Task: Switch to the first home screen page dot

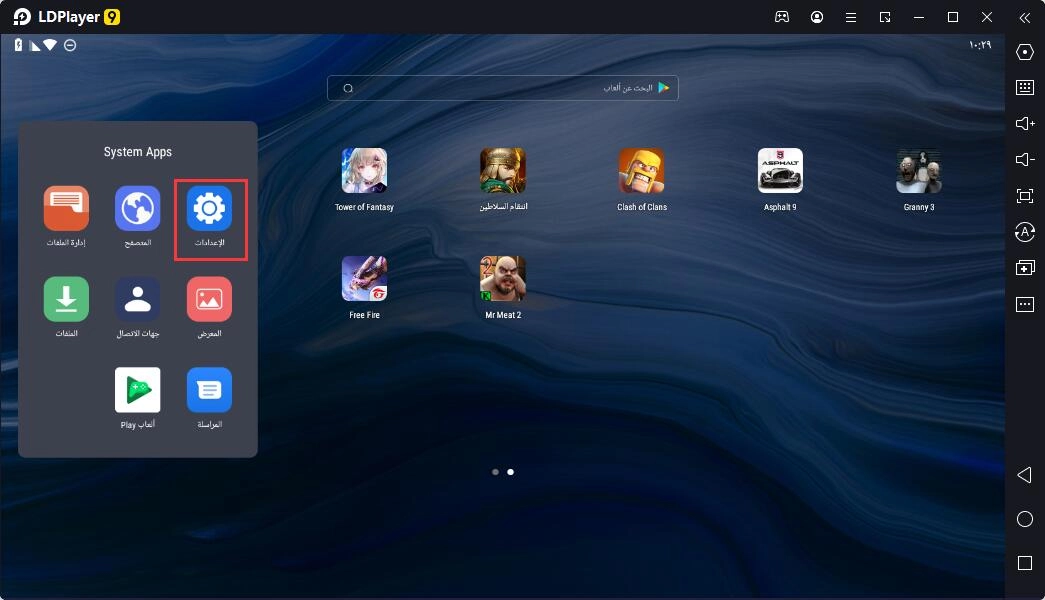Action: click(495, 472)
